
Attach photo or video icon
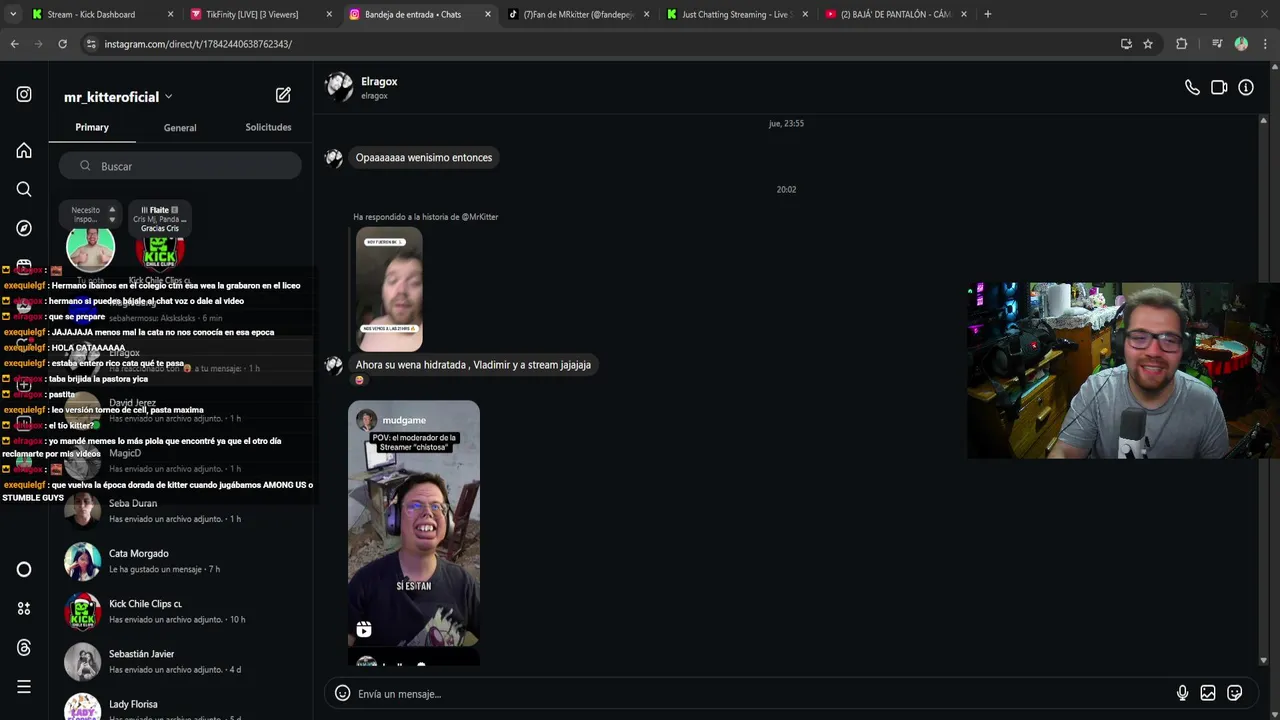click(1208, 693)
